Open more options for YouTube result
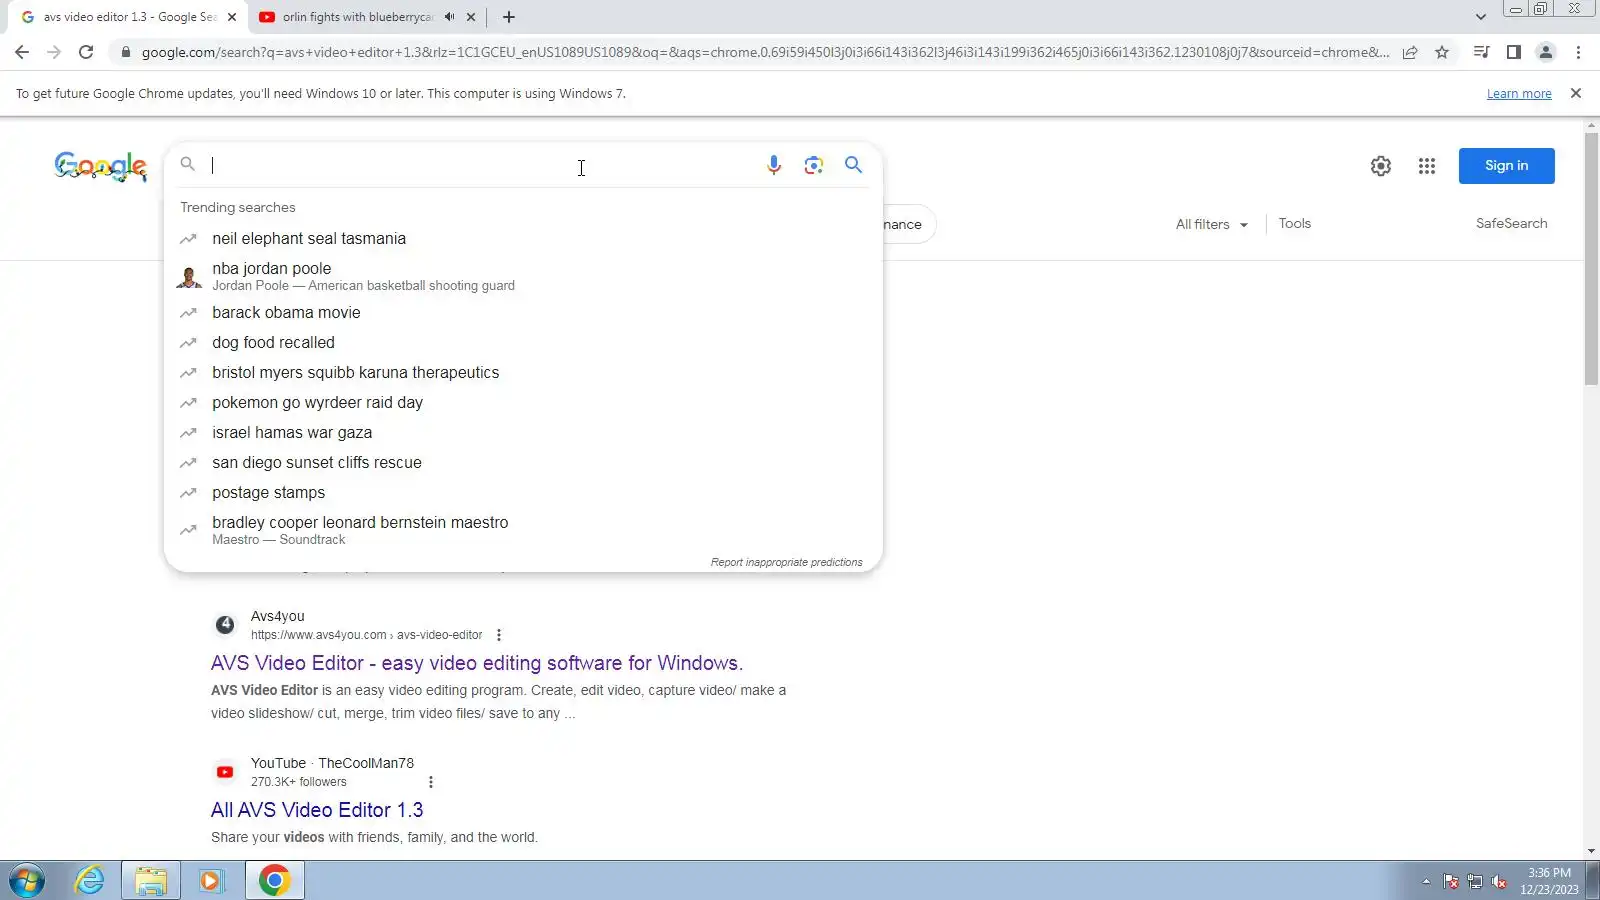The image size is (1600, 900). (x=431, y=782)
